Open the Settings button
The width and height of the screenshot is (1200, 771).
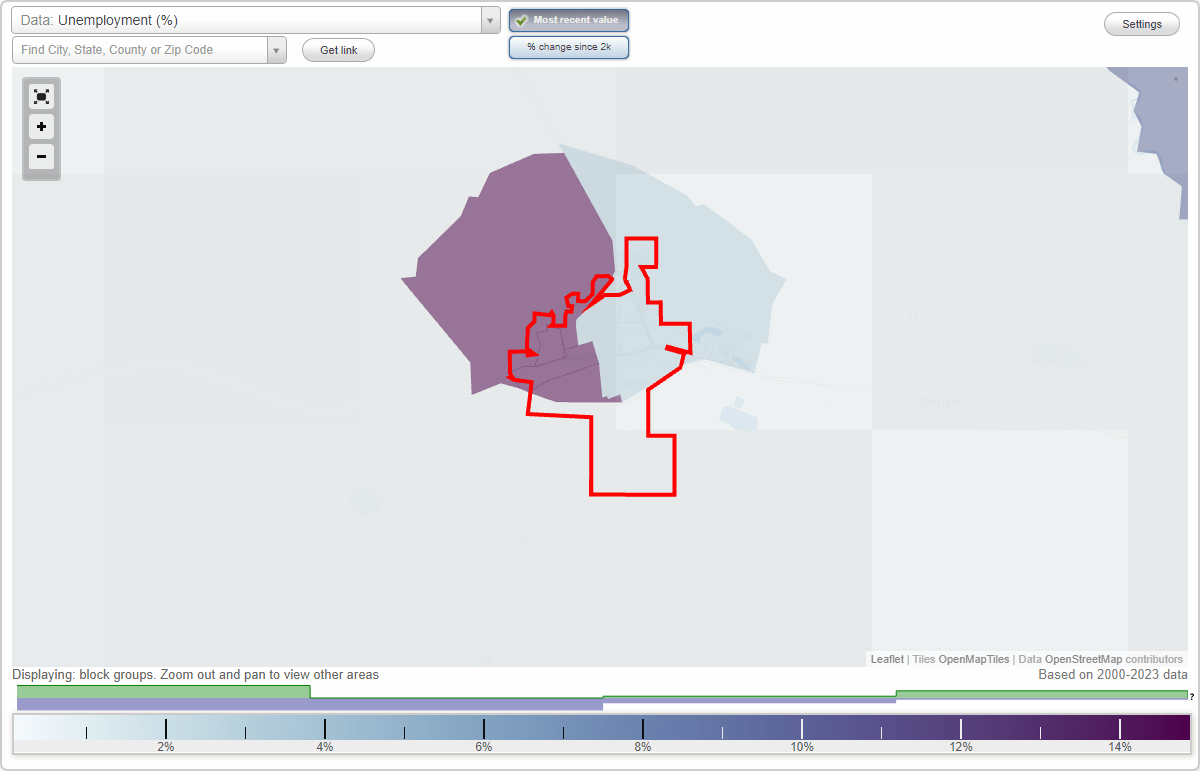(x=1142, y=25)
